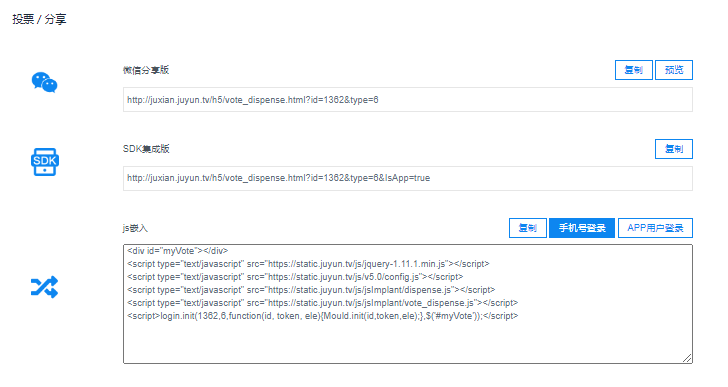Click the js嵌入 label
Viewport: 728px width, 387px height.
click(135, 228)
